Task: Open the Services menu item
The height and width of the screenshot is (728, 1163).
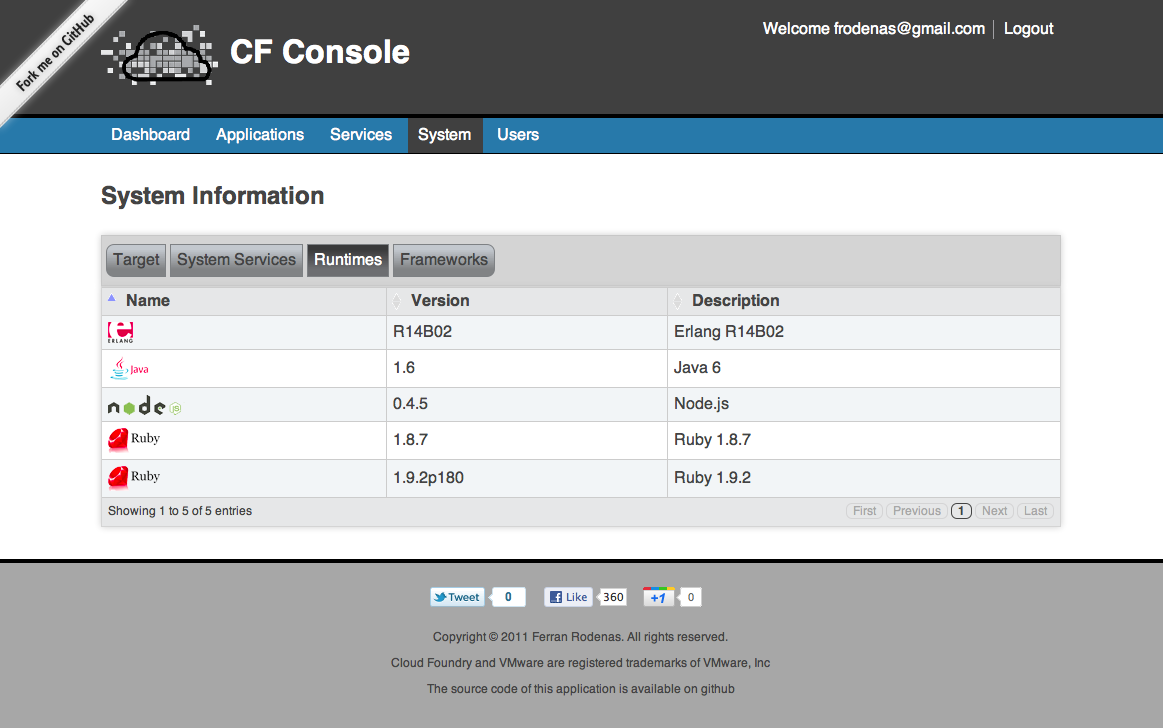Action: 360,135
